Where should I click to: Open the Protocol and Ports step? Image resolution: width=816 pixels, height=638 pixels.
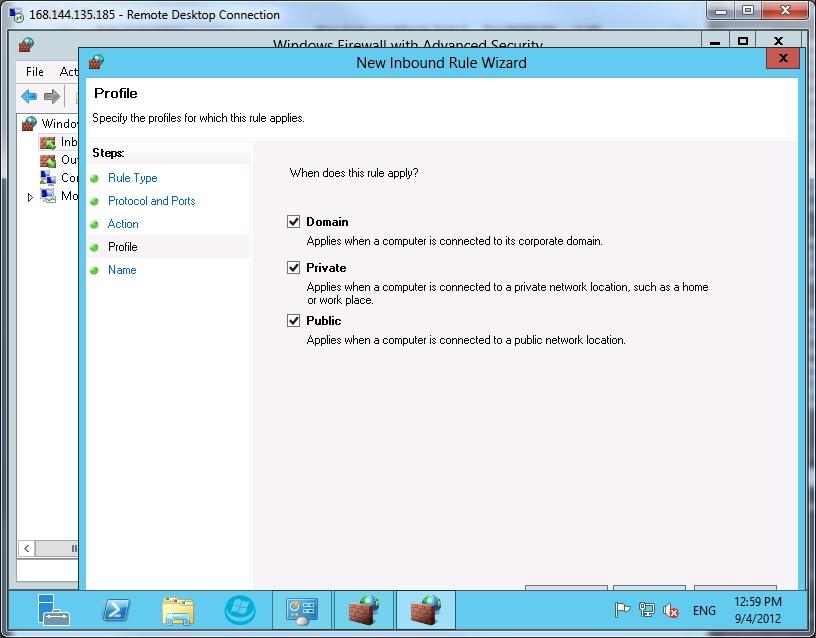tap(151, 201)
